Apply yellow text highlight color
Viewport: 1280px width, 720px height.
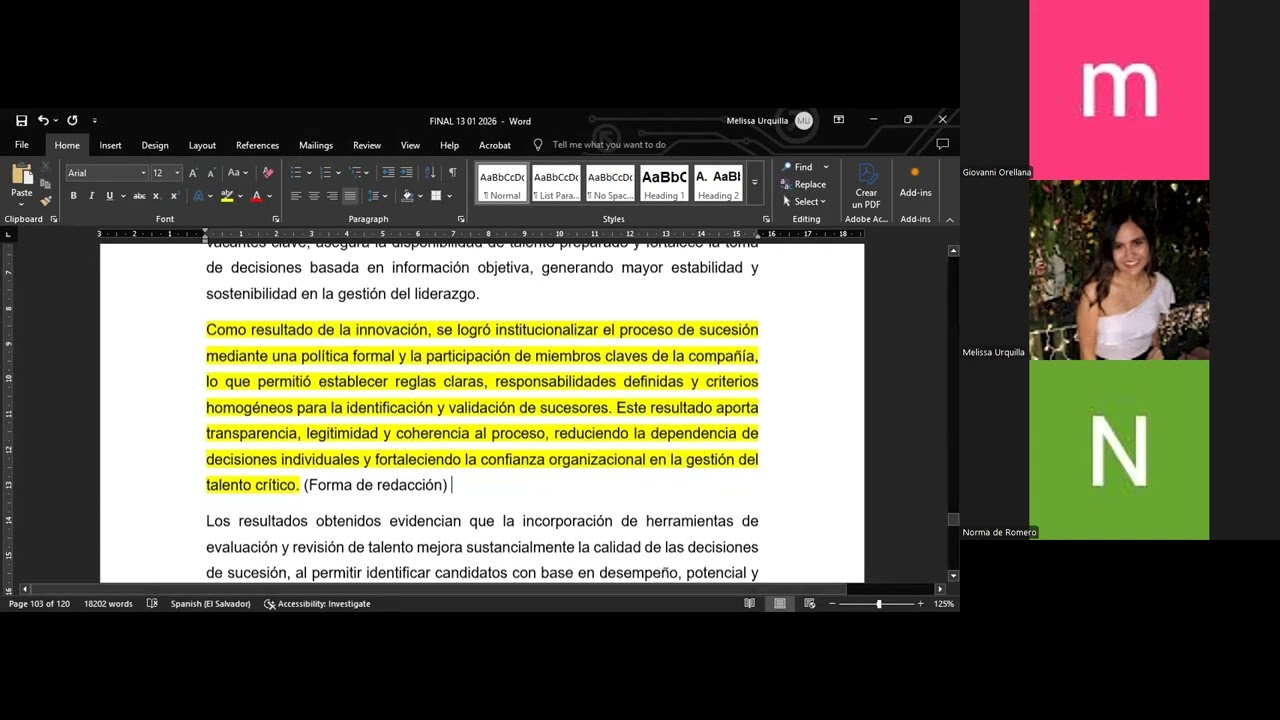point(227,196)
